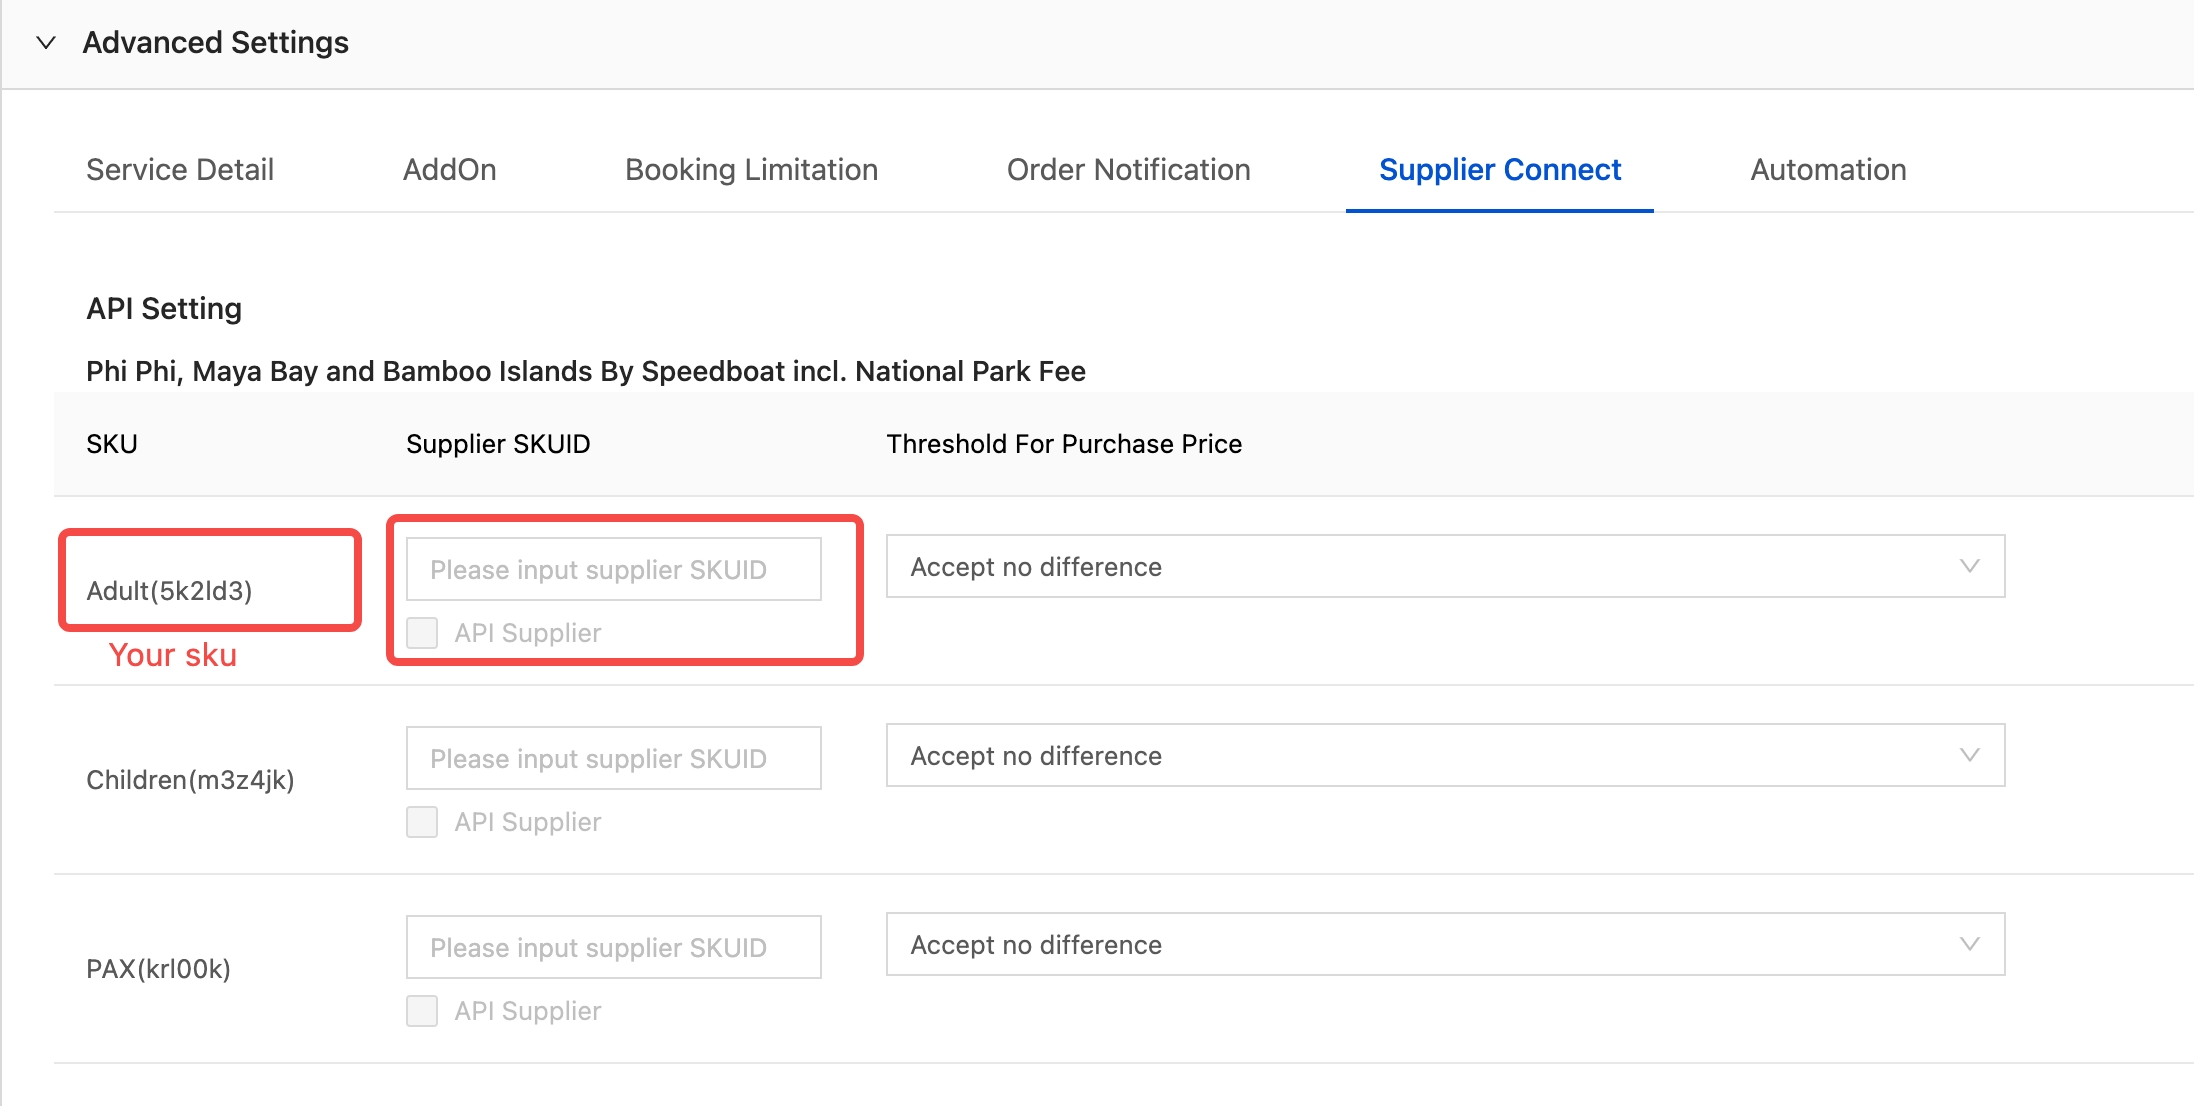Collapse the Advanced Settings section chevron

pyautogui.click(x=46, y=43)
